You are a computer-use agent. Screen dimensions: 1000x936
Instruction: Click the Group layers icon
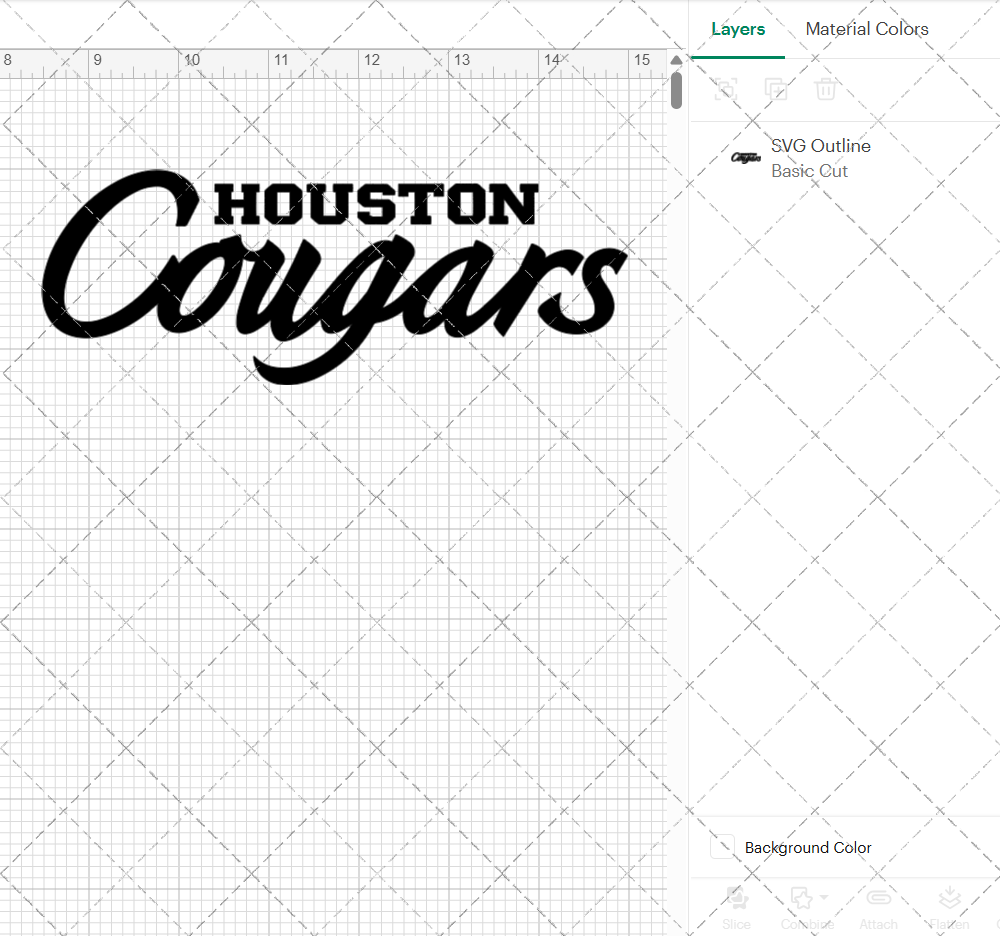726,89
